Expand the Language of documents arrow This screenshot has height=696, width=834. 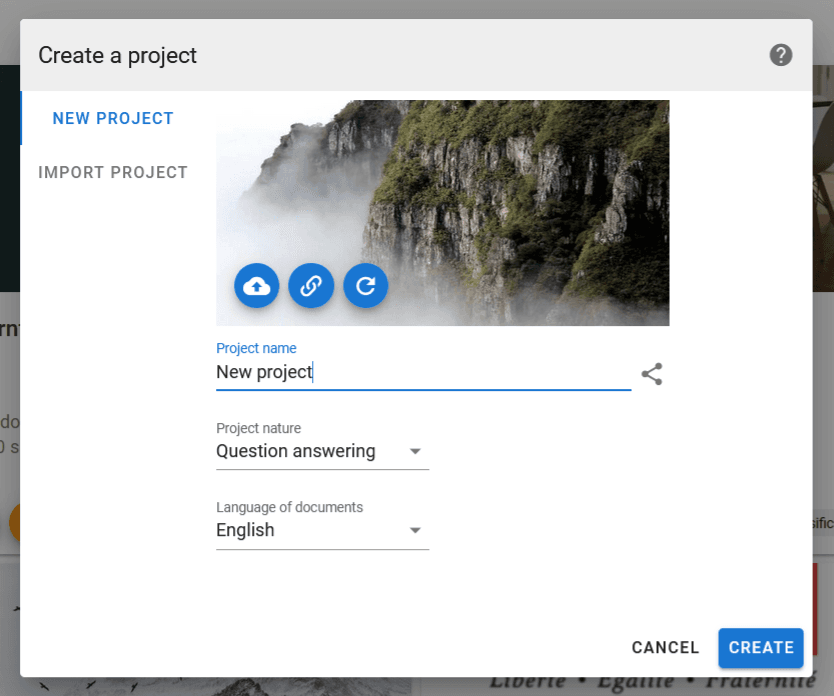point(416,531)
